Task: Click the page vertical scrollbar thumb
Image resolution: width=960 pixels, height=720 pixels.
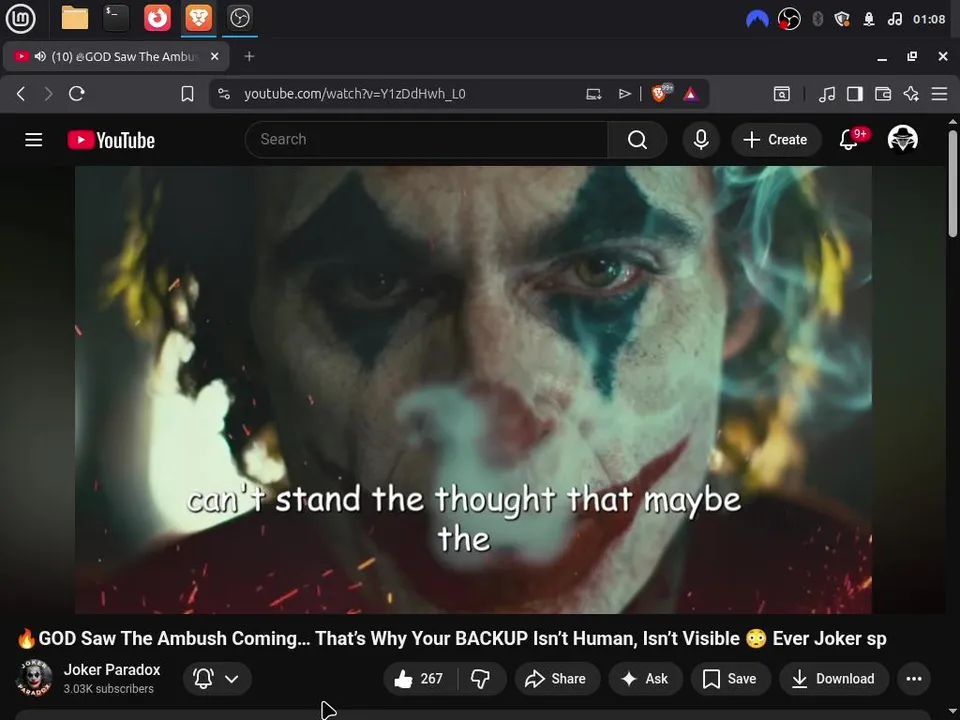Action: tap(953, 184)
